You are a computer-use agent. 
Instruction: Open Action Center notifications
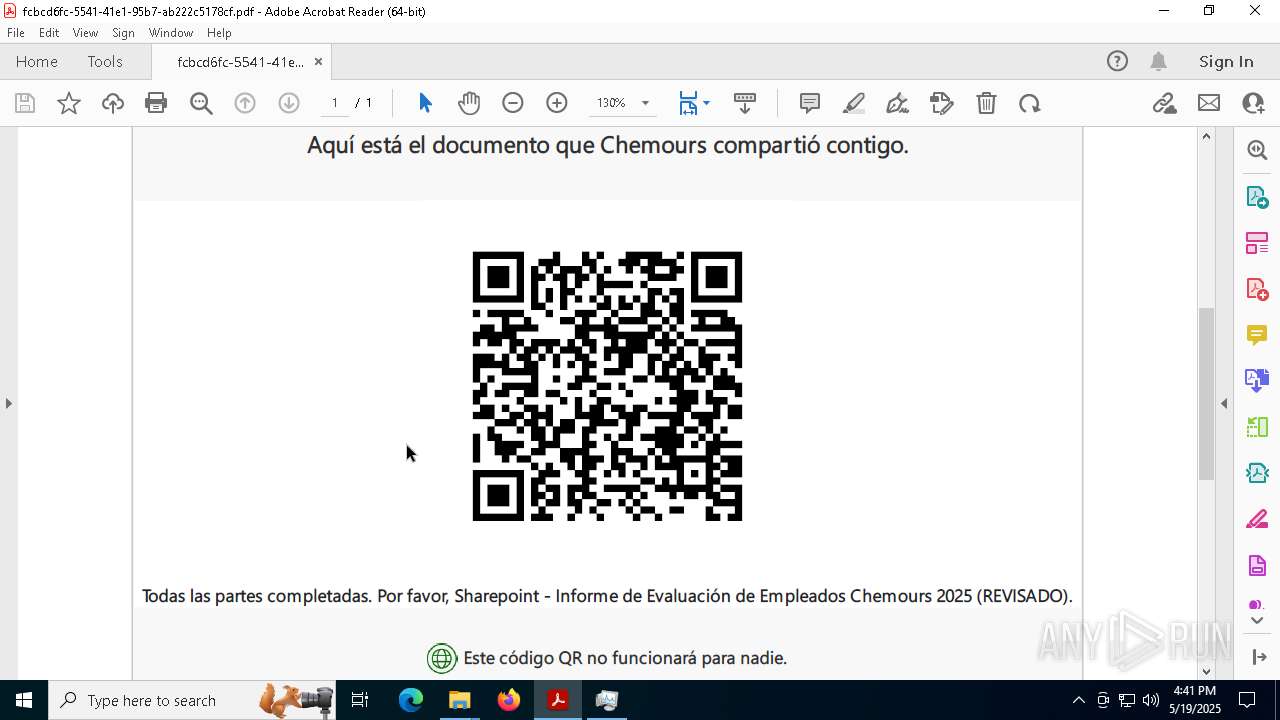tap(1247, 700)
